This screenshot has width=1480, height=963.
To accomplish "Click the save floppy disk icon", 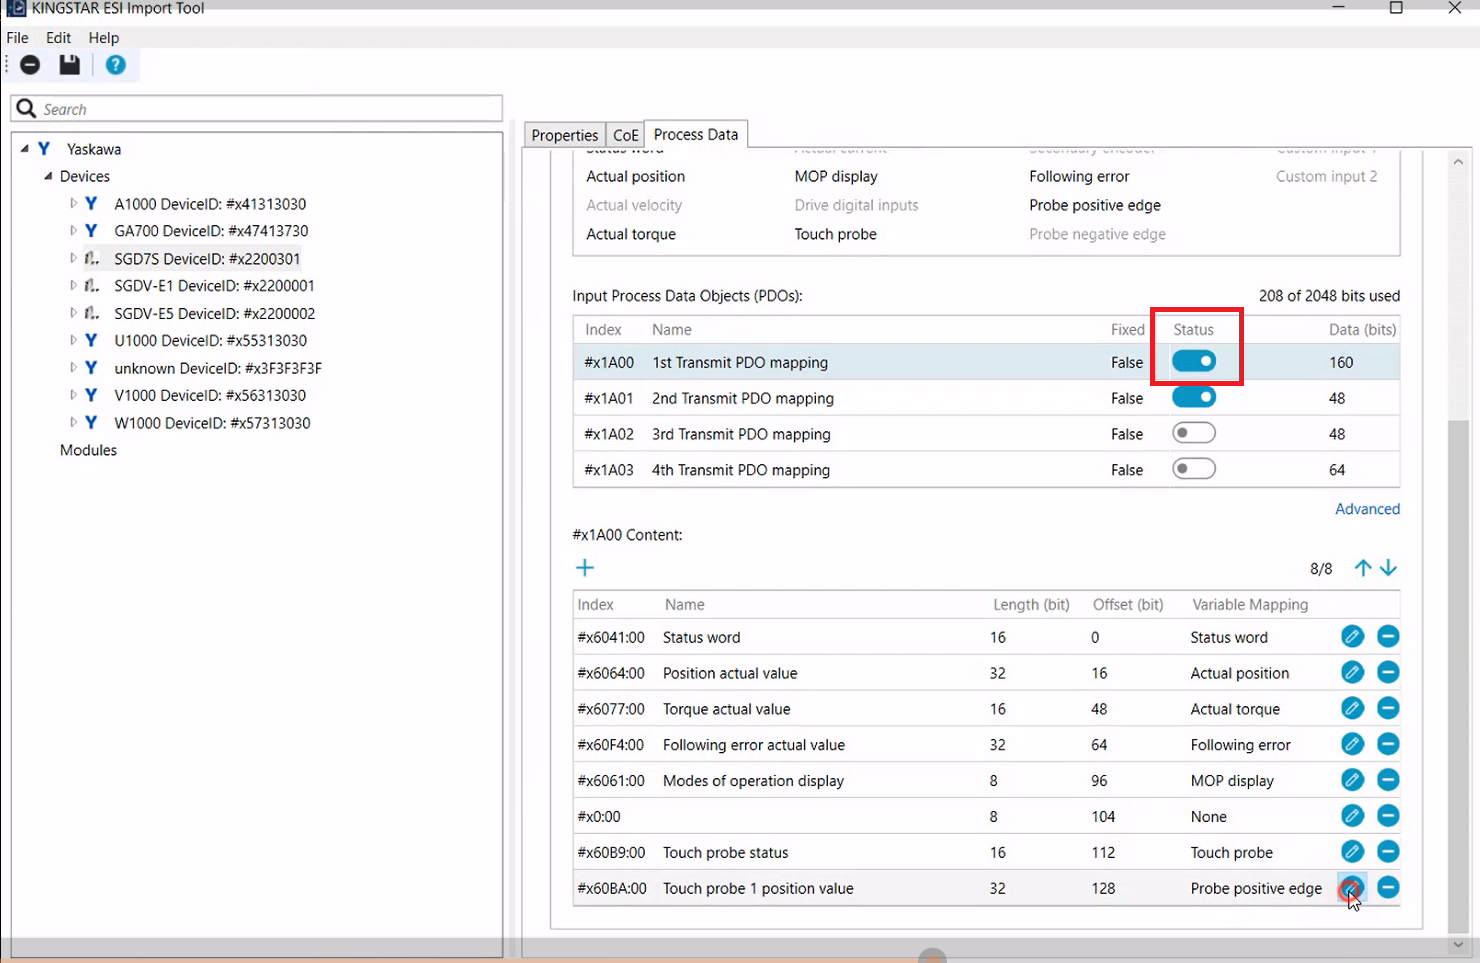I will click(69, 65).
